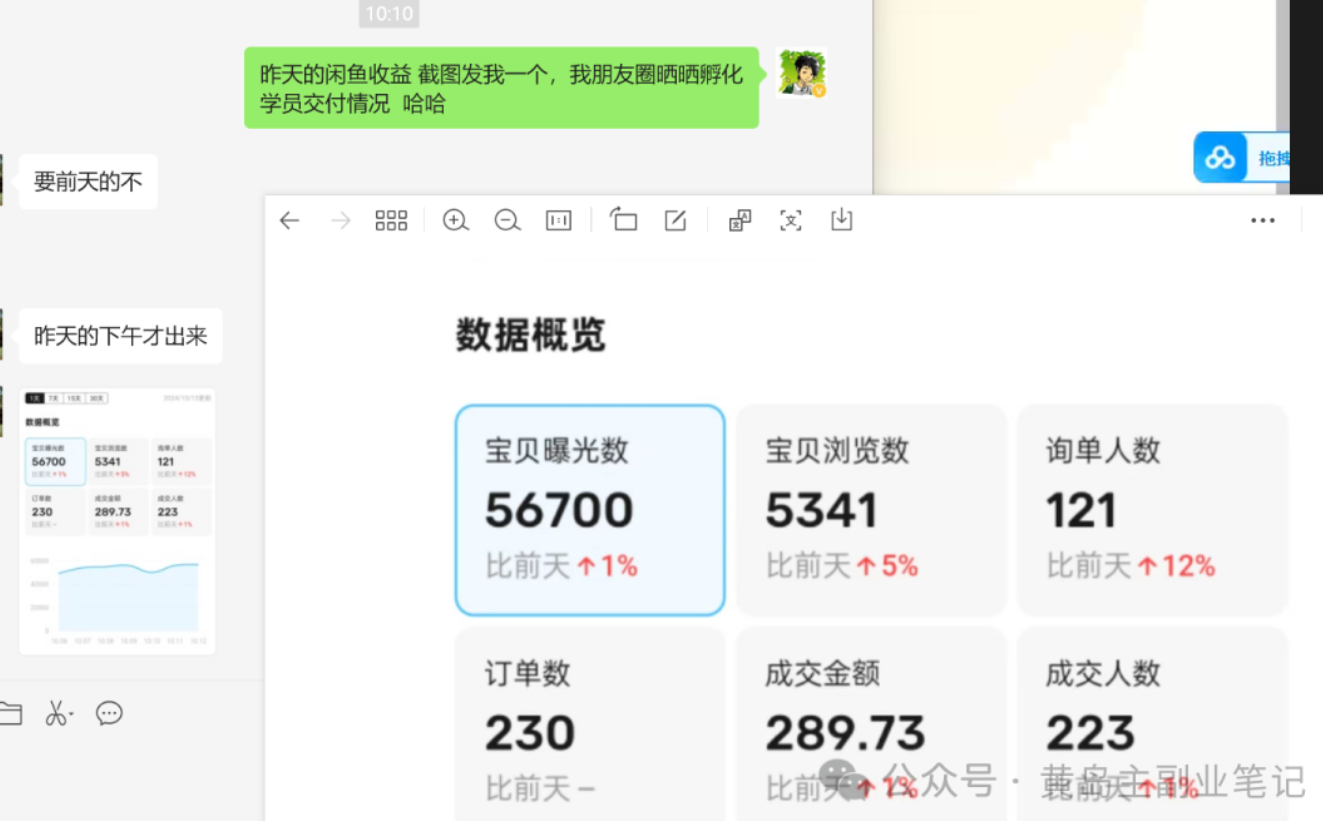Edit the image with the pencil icon
The width and height of the screenshot is (1323, 821).
[676, 221]
